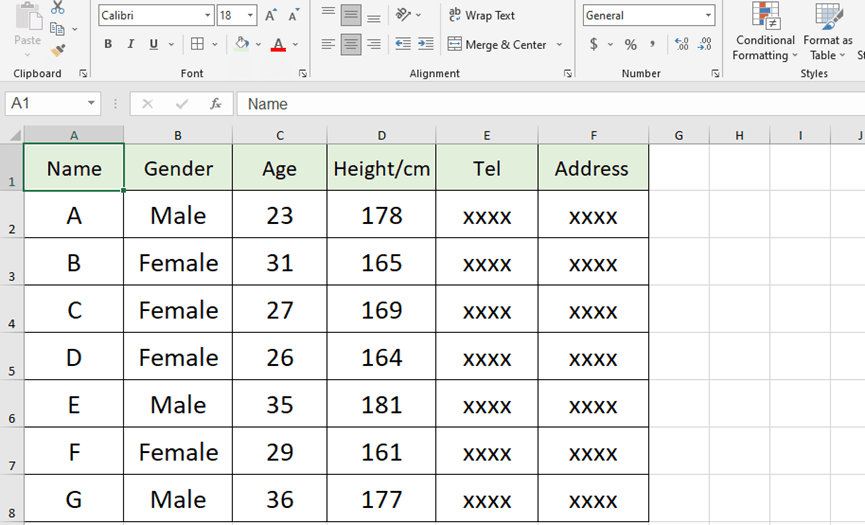Open the font size 18 dropdown
Viewport: 865px width, 525px height.
pos(250,15)
